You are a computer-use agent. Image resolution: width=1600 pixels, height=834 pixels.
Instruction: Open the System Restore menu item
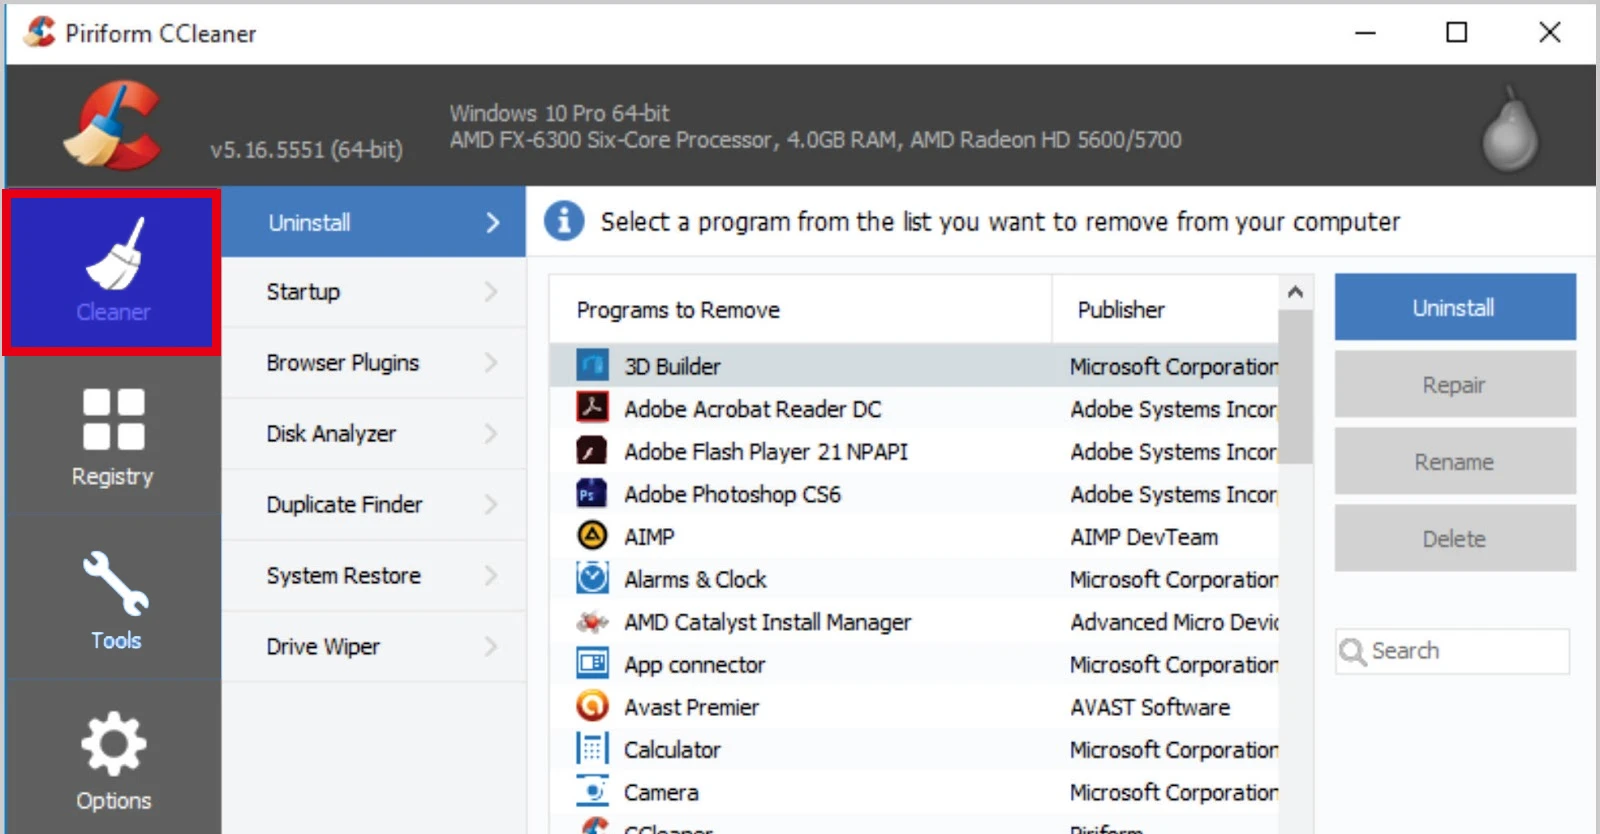(x=343, y=576)
